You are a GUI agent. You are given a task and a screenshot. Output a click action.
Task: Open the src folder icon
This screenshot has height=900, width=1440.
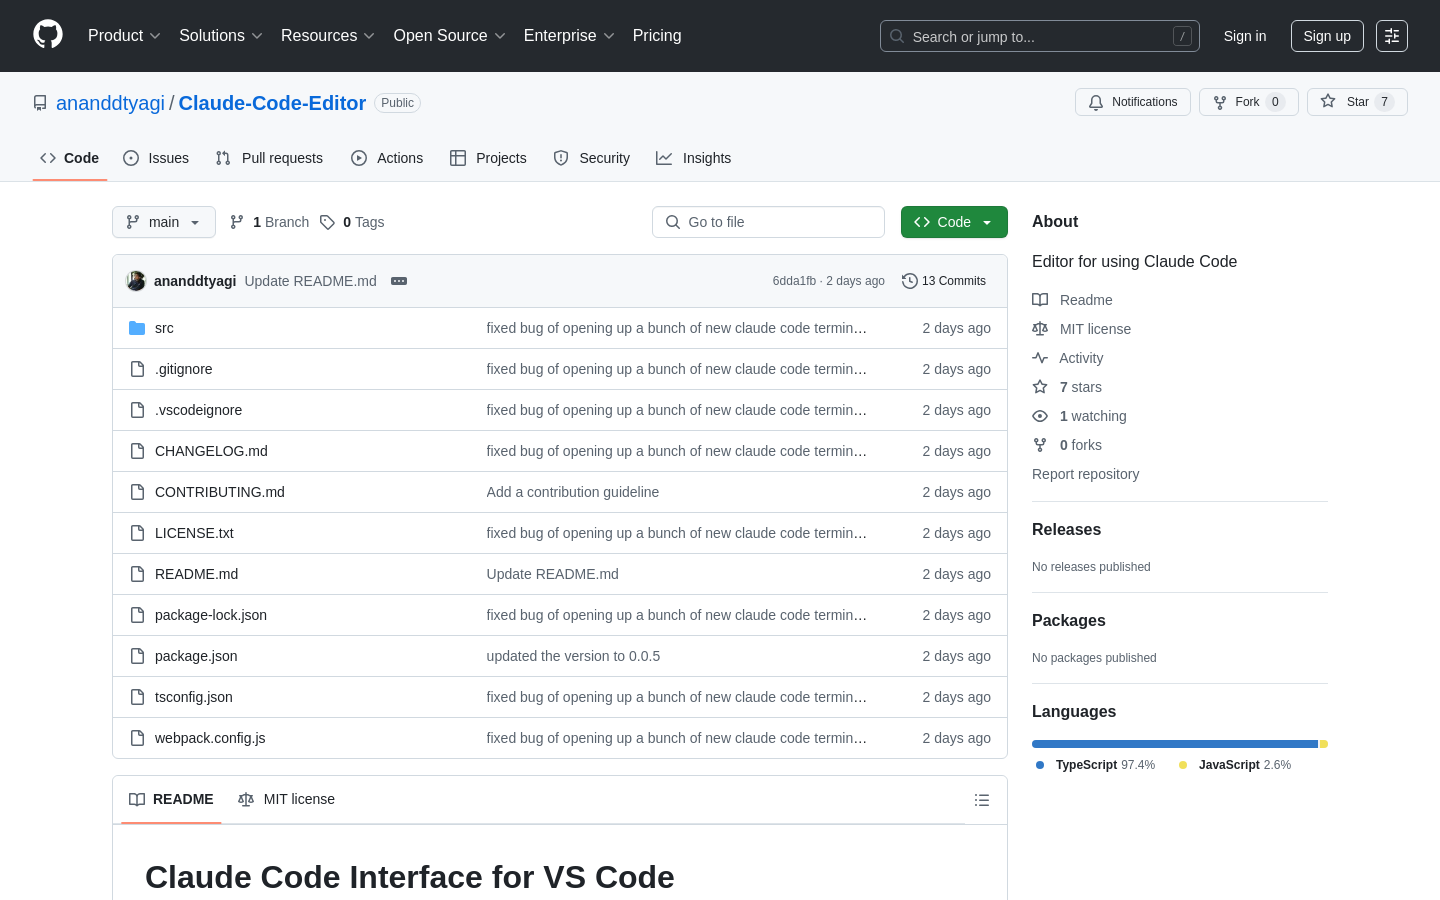click(137, 328)
